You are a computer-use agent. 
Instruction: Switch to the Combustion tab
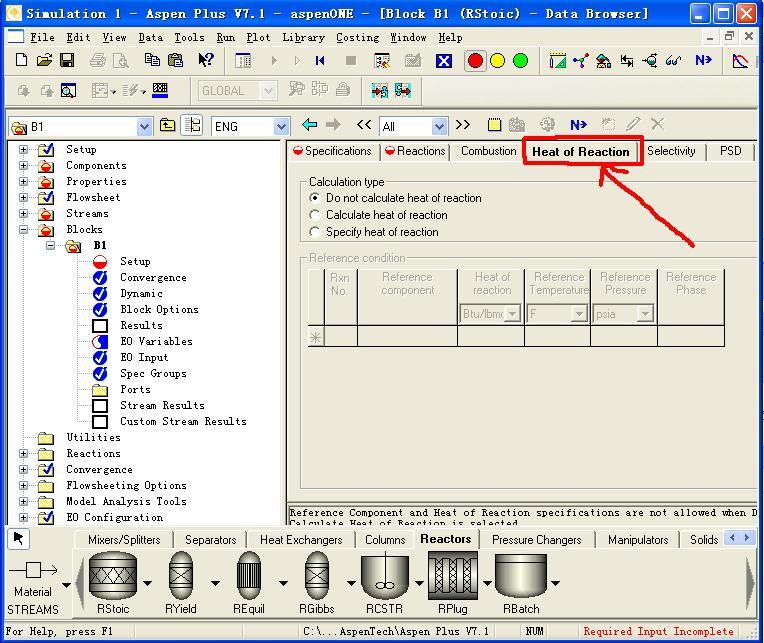click(488, 151)
